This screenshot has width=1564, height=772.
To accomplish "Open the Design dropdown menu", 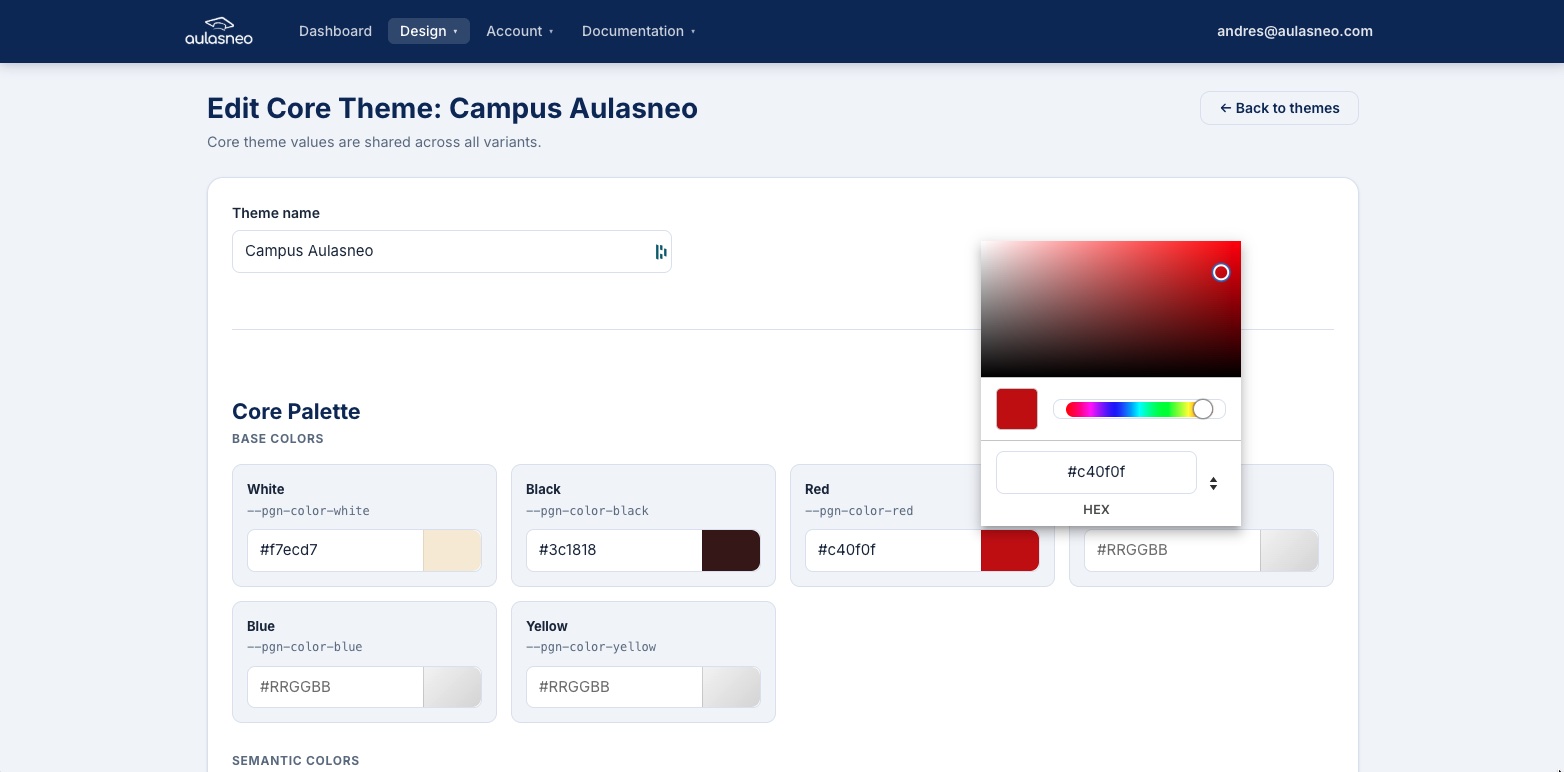I will coord(428,31).
